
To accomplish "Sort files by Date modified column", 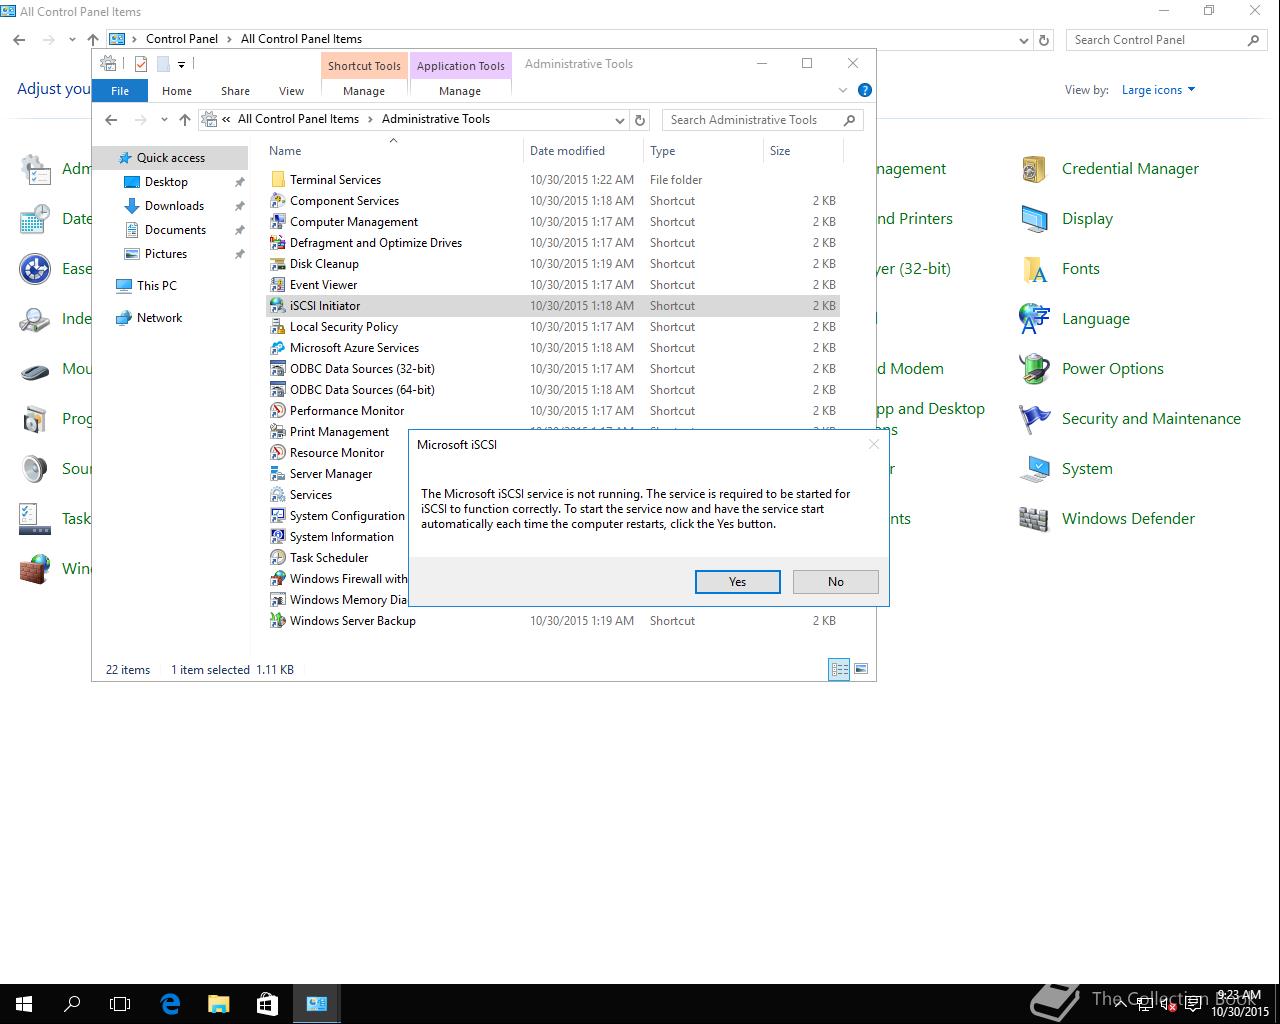I will (583, 151).
